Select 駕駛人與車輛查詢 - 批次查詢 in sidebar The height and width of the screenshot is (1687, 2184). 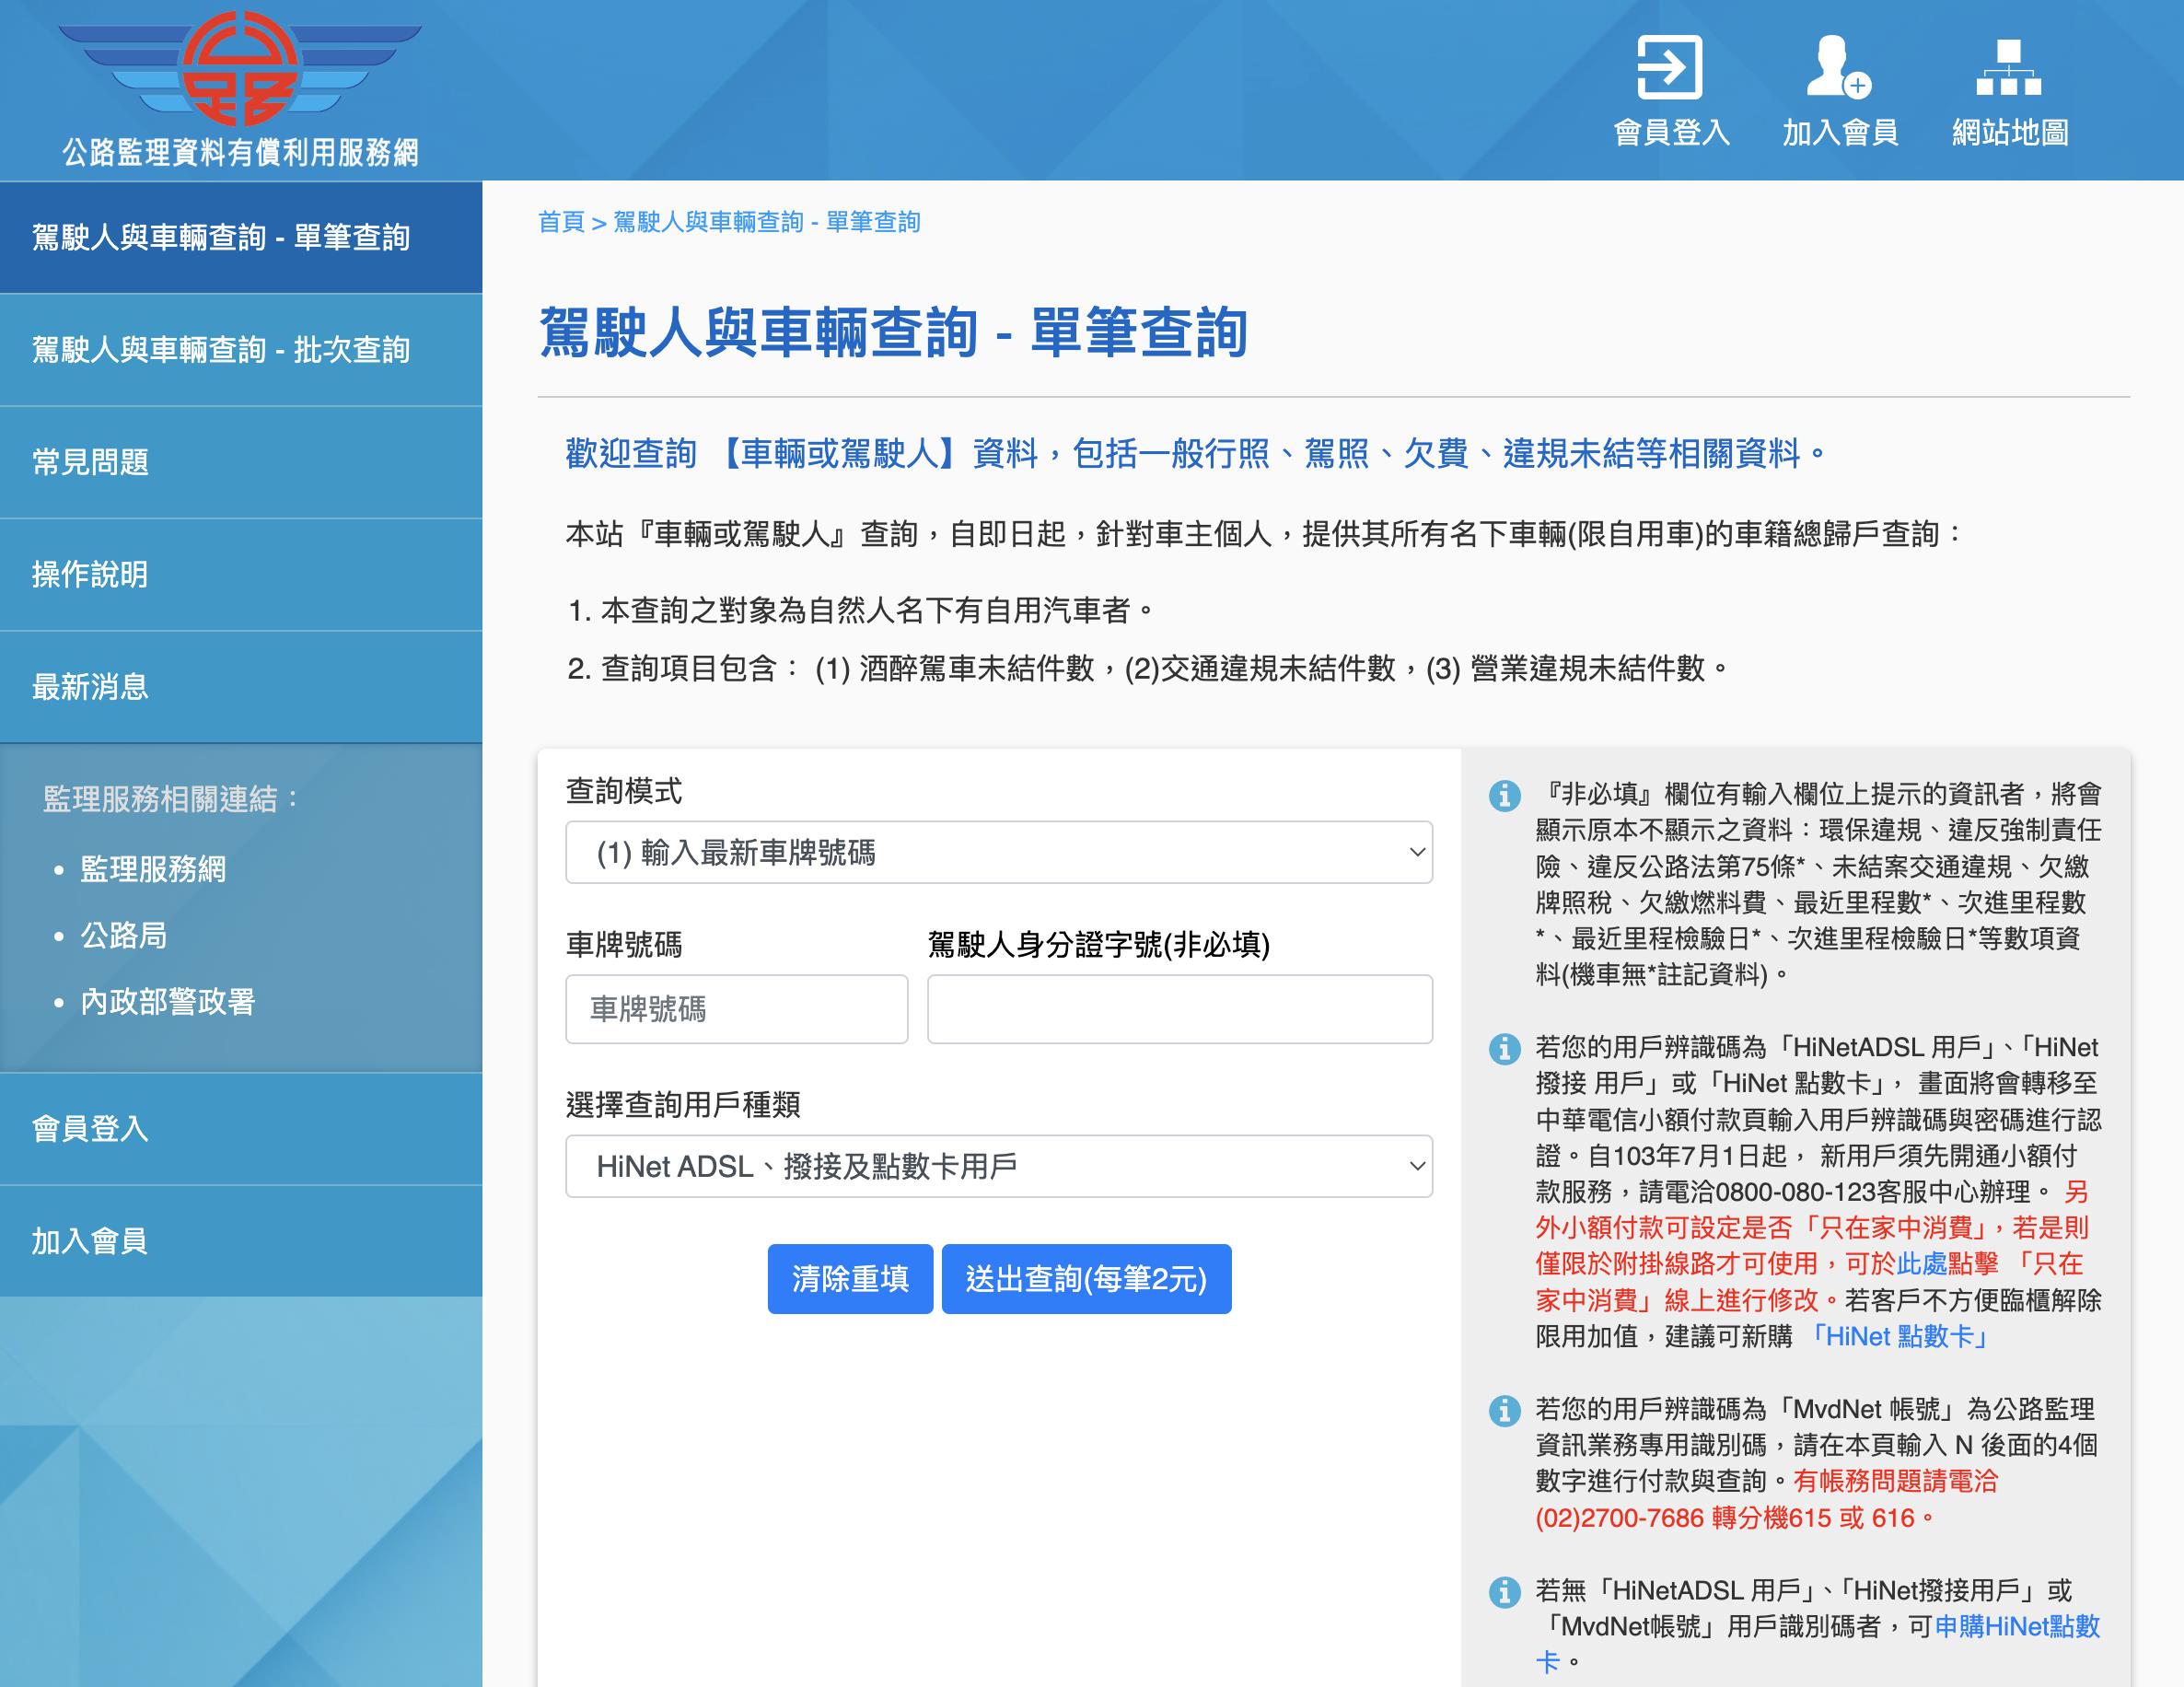pyautogui.click(x=221, y=350)
